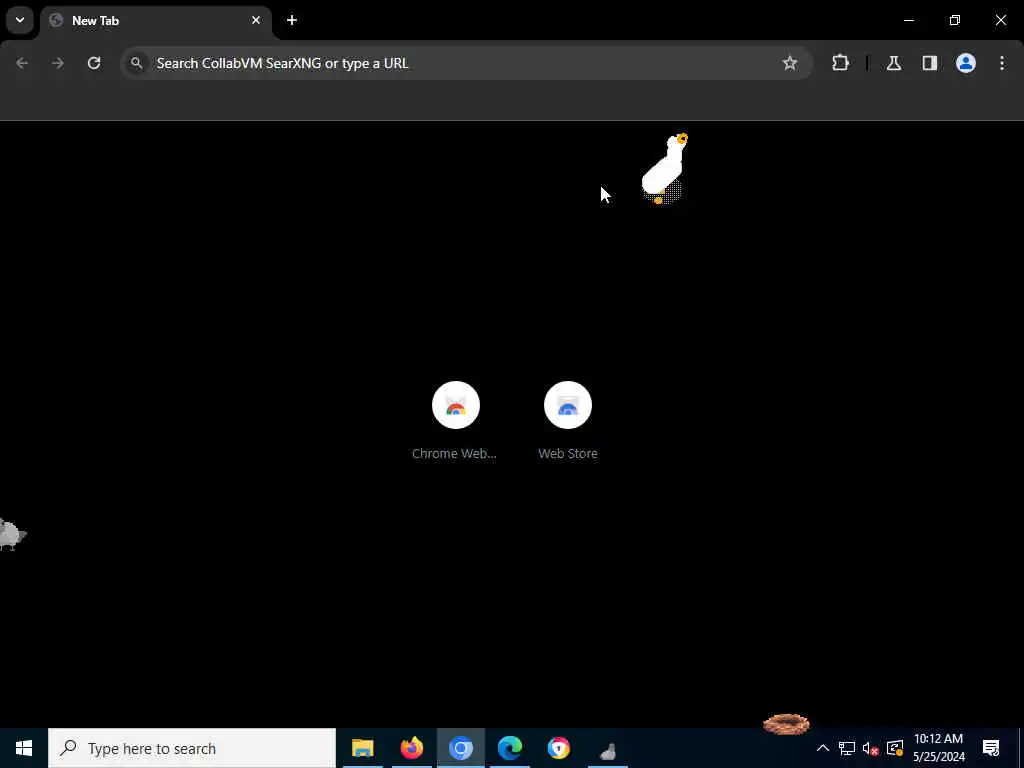Click the white desktop goose
The height and width of the screenshot is (768, 1024).
(665, 169)
